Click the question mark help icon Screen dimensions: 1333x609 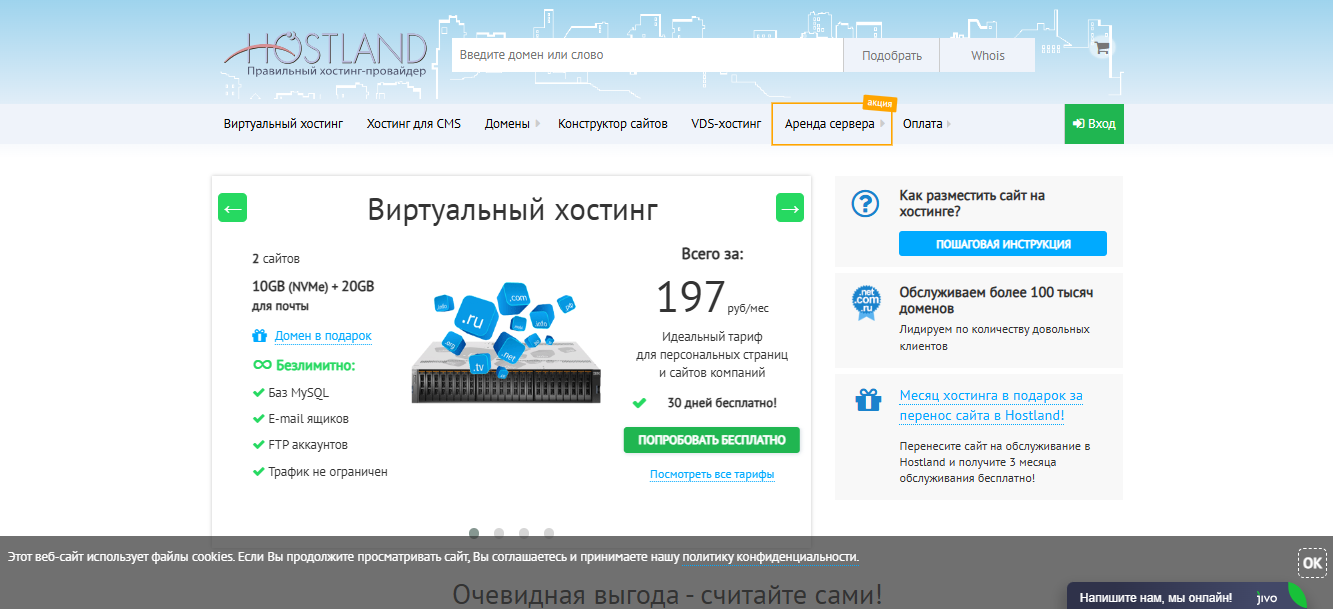pos(865,204)
